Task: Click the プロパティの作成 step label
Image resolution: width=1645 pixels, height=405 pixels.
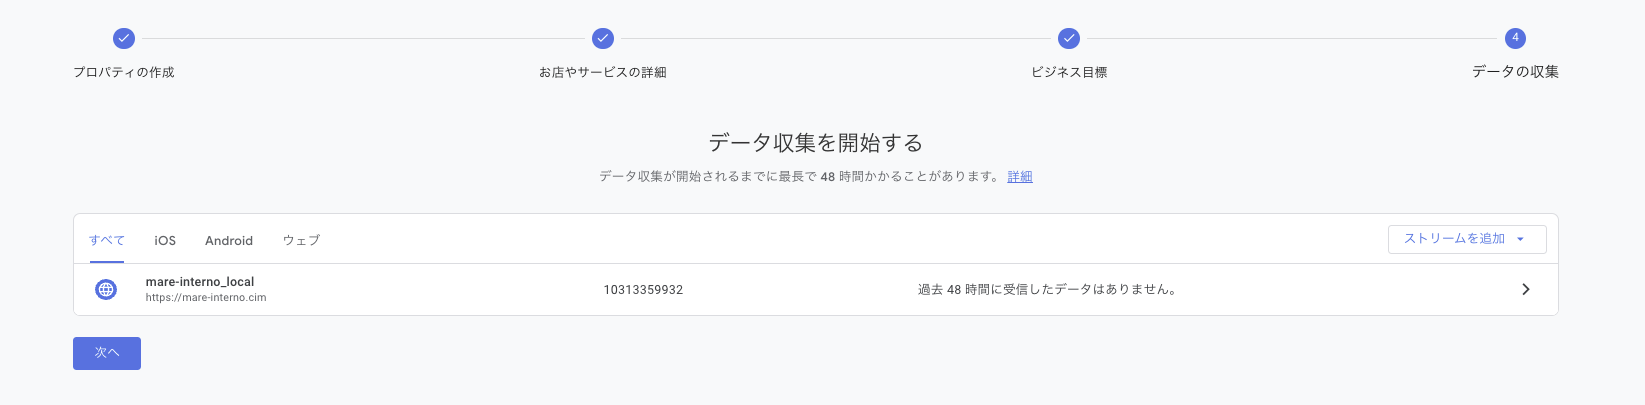Action: click(x=124, y=72)
